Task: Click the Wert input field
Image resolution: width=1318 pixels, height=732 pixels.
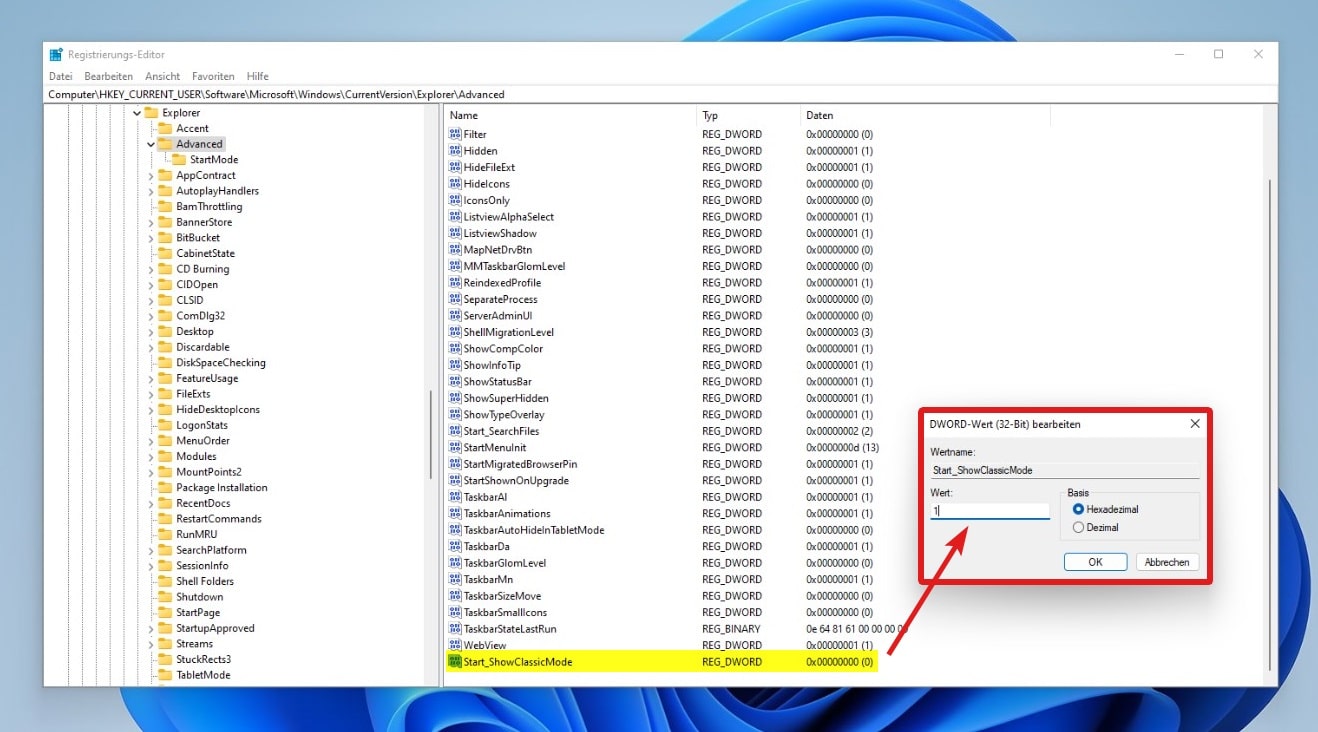Action: [989, 511]
